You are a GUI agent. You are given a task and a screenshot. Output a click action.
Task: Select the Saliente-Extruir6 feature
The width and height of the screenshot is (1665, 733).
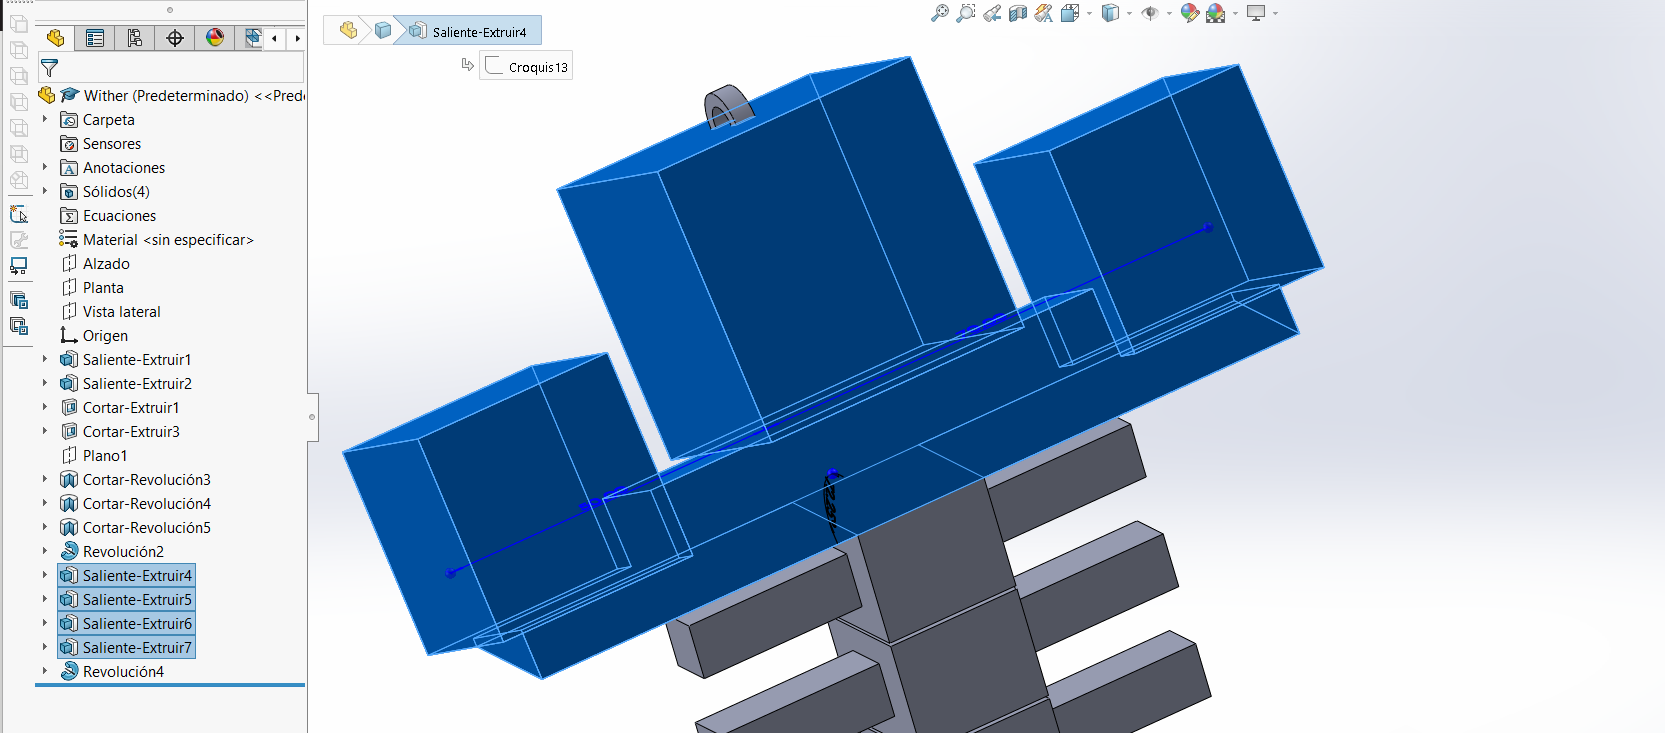126,624
